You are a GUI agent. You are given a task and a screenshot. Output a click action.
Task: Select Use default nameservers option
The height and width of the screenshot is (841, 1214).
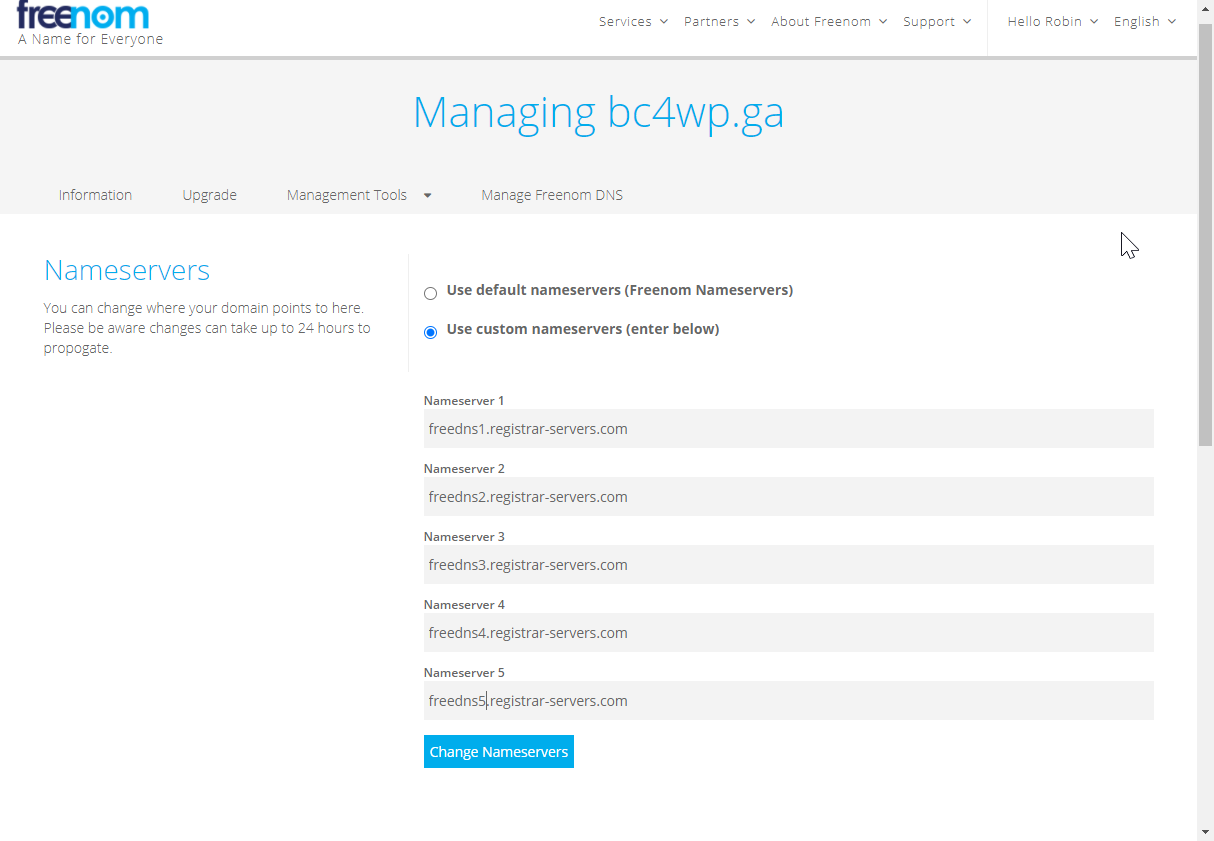pos(431,293)
